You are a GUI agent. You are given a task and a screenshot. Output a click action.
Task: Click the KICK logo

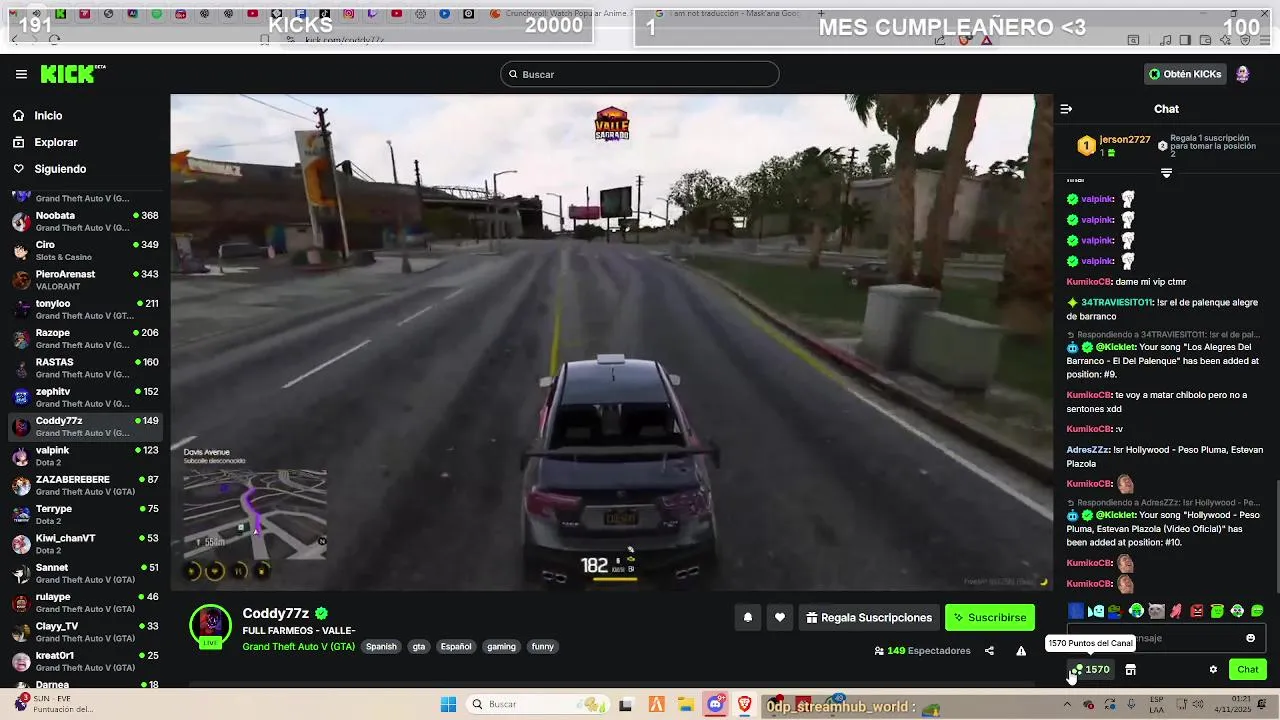coord(72,74)
